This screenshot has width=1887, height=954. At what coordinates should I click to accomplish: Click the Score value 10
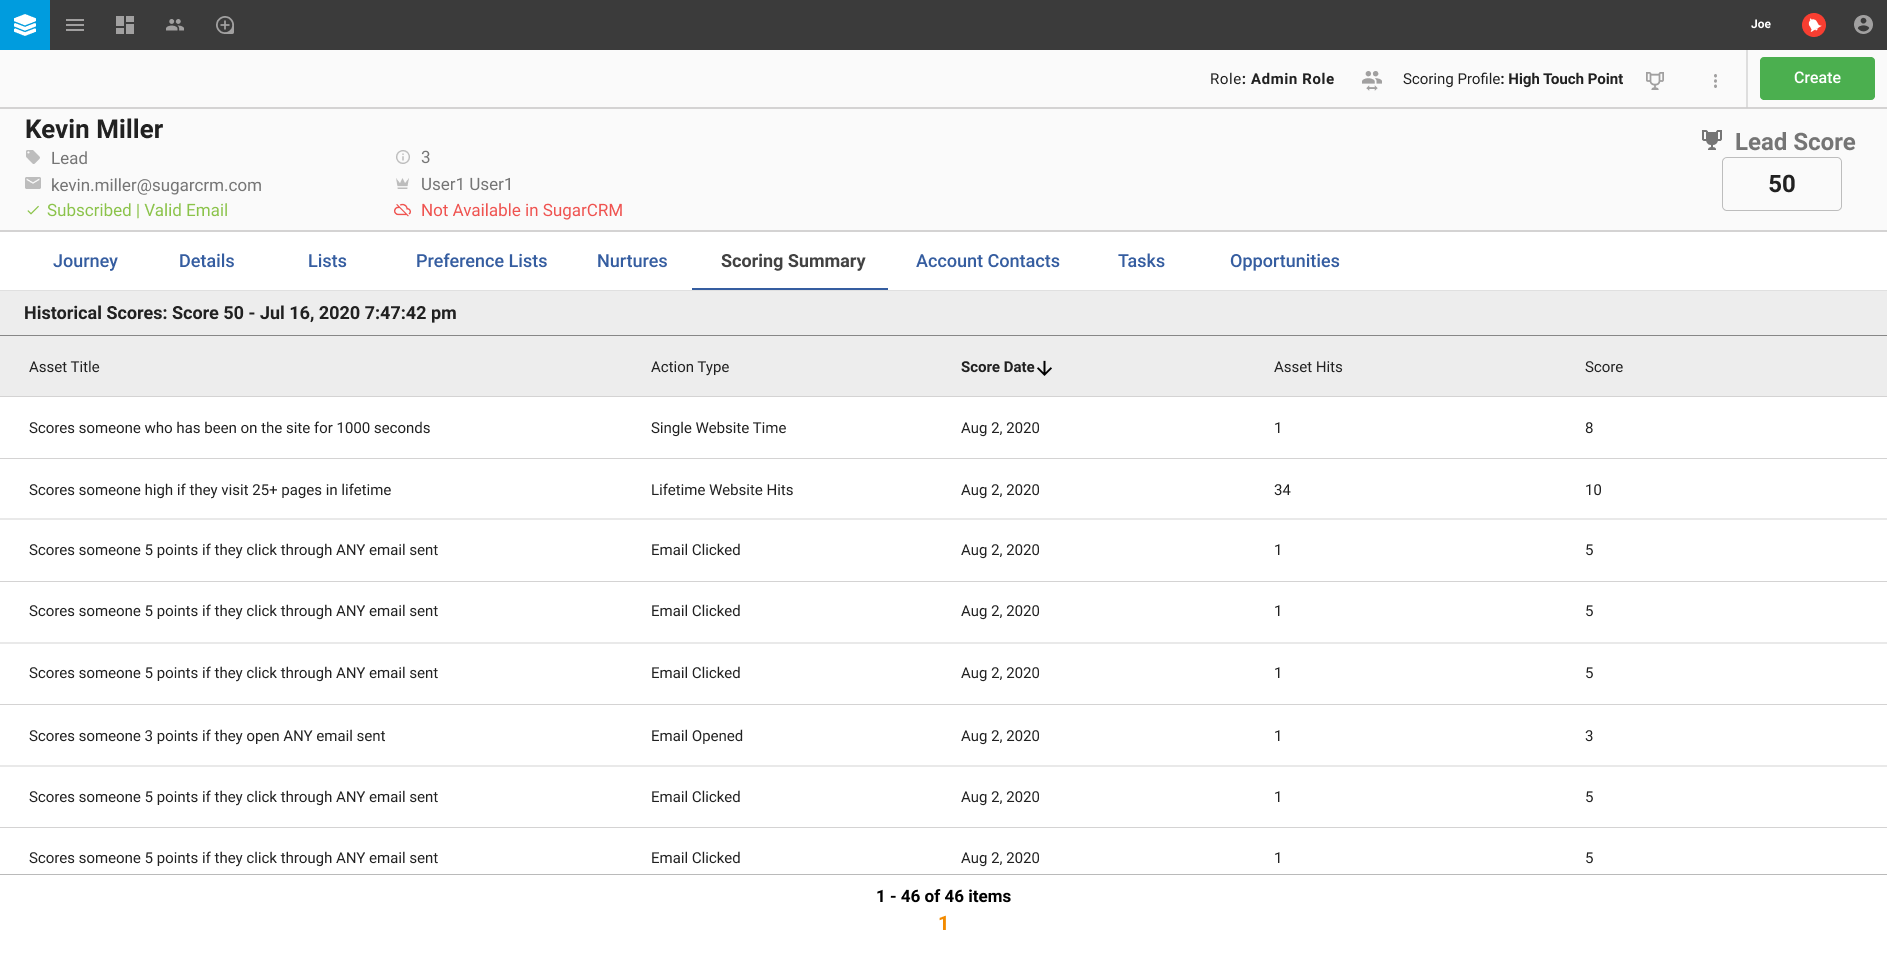pyautogui.click(x=1593, y=490)
